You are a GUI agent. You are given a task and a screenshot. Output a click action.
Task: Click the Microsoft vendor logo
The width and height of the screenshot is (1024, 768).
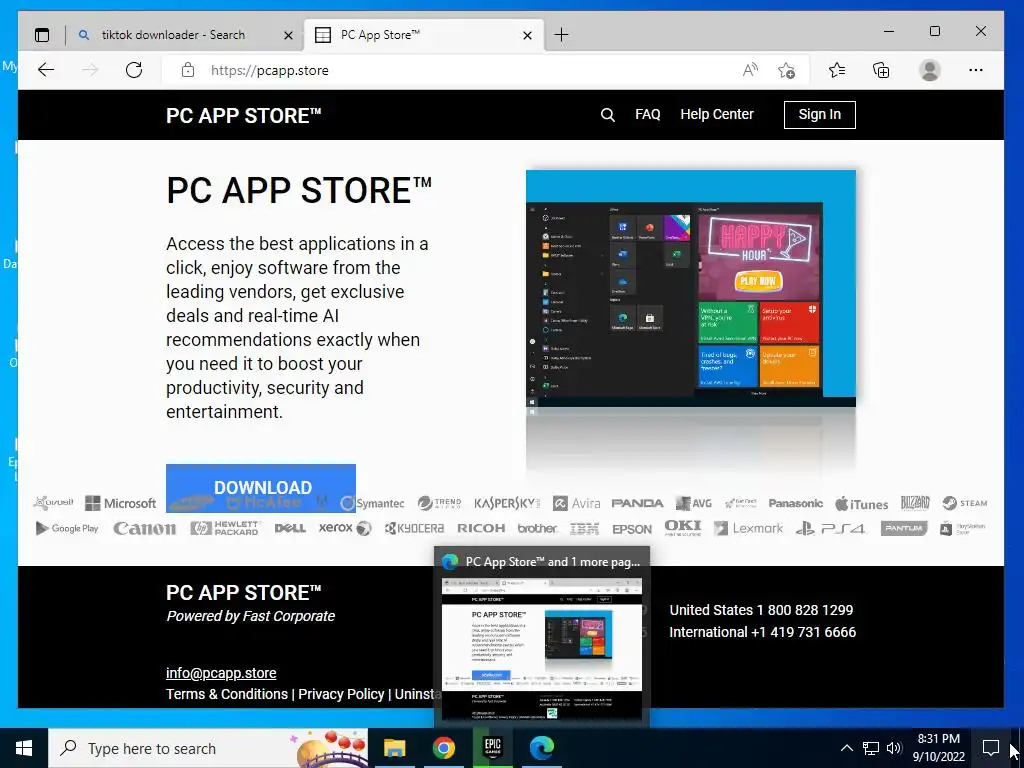[121, 503]
